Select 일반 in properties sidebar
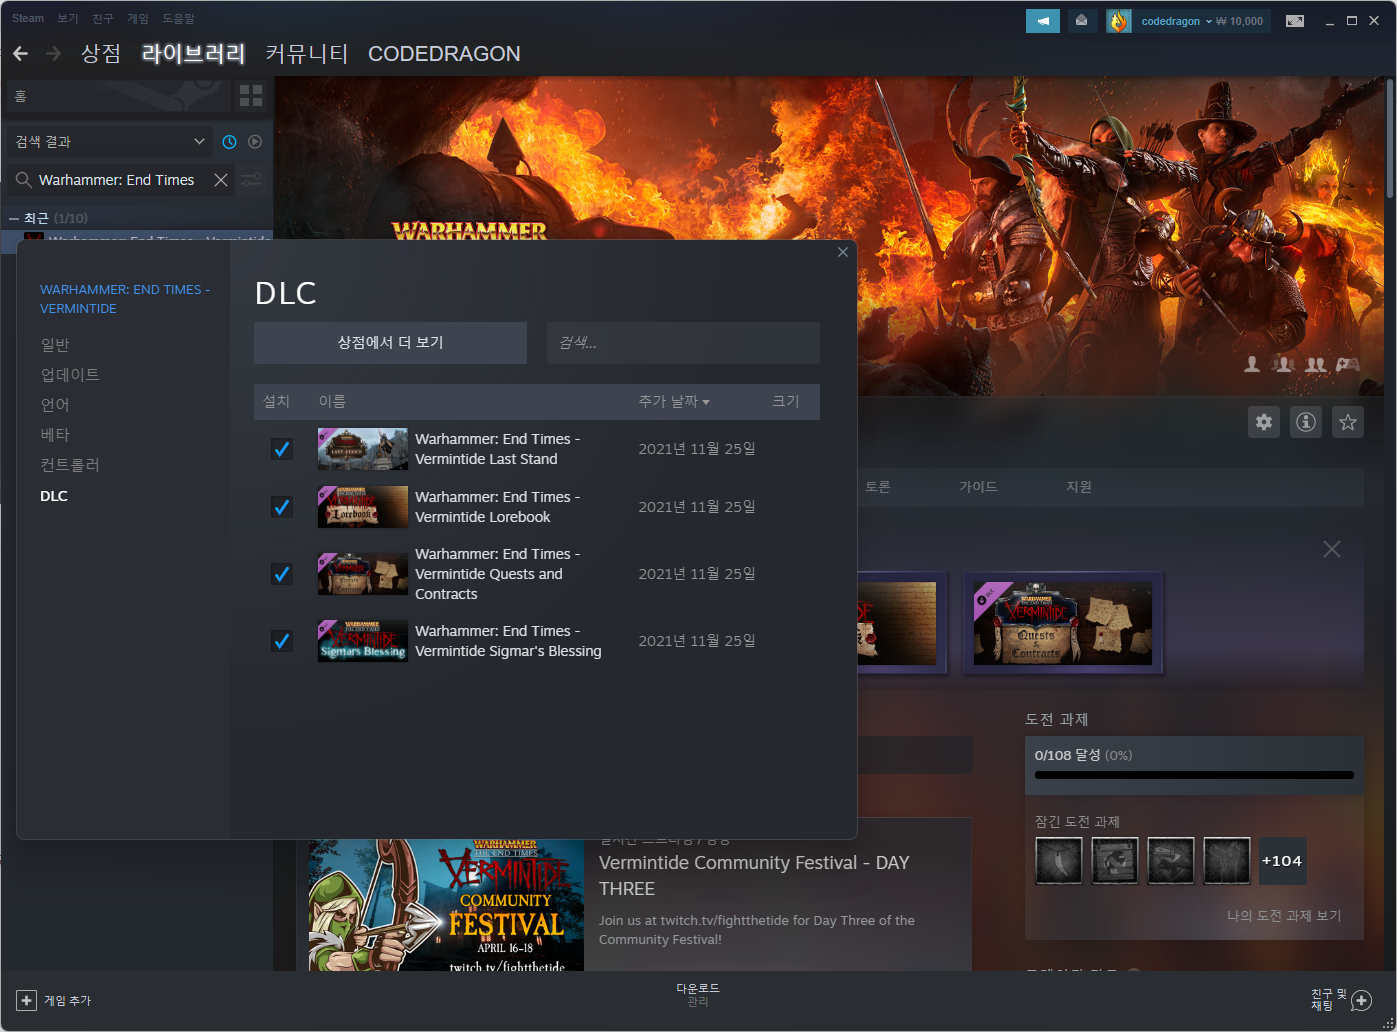The height and width of the screenshot is (1032, 1397). pyautogui.click(x=55, y=345)
